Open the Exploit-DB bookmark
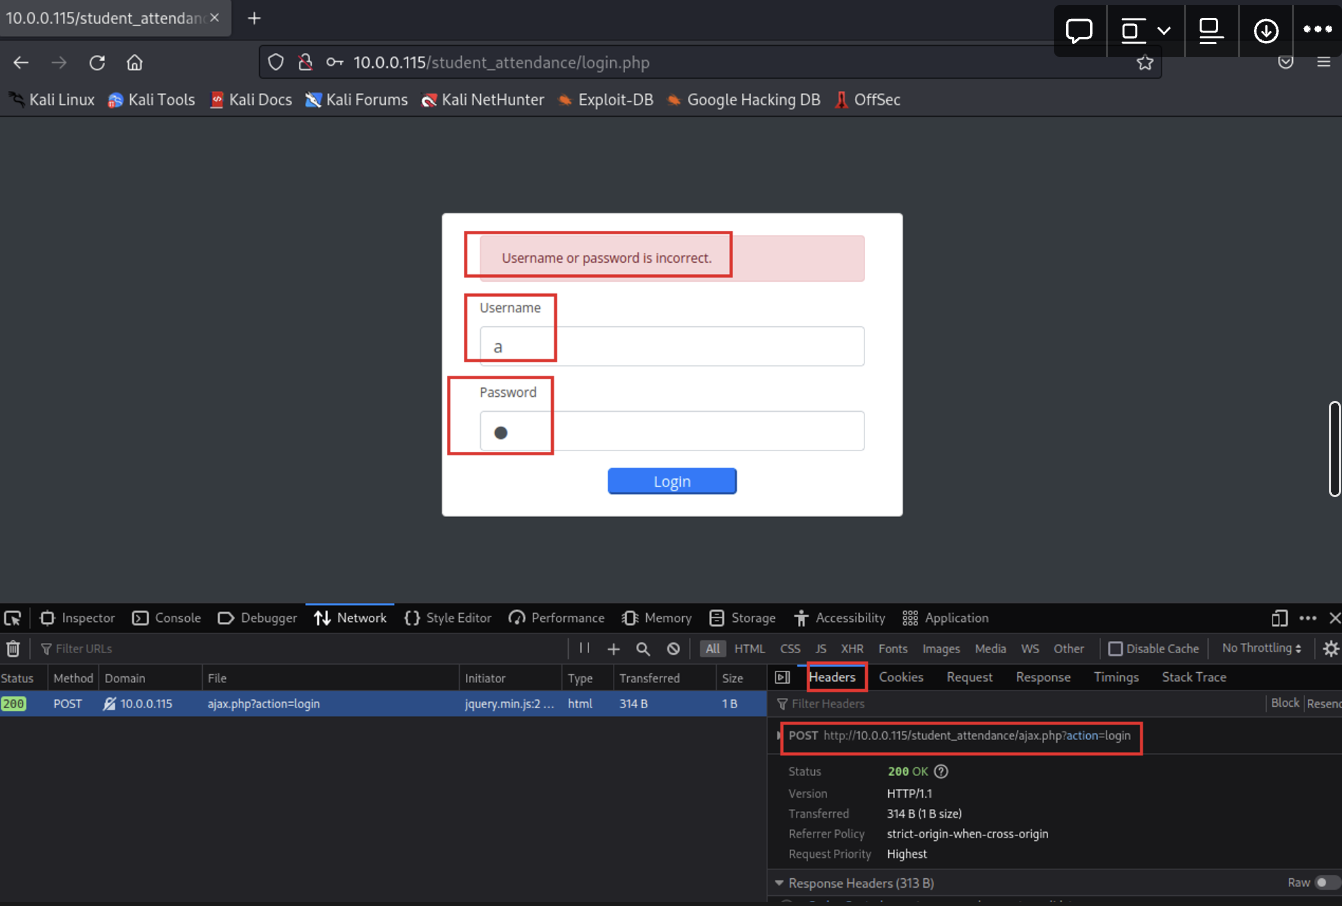 coord(605,100)
